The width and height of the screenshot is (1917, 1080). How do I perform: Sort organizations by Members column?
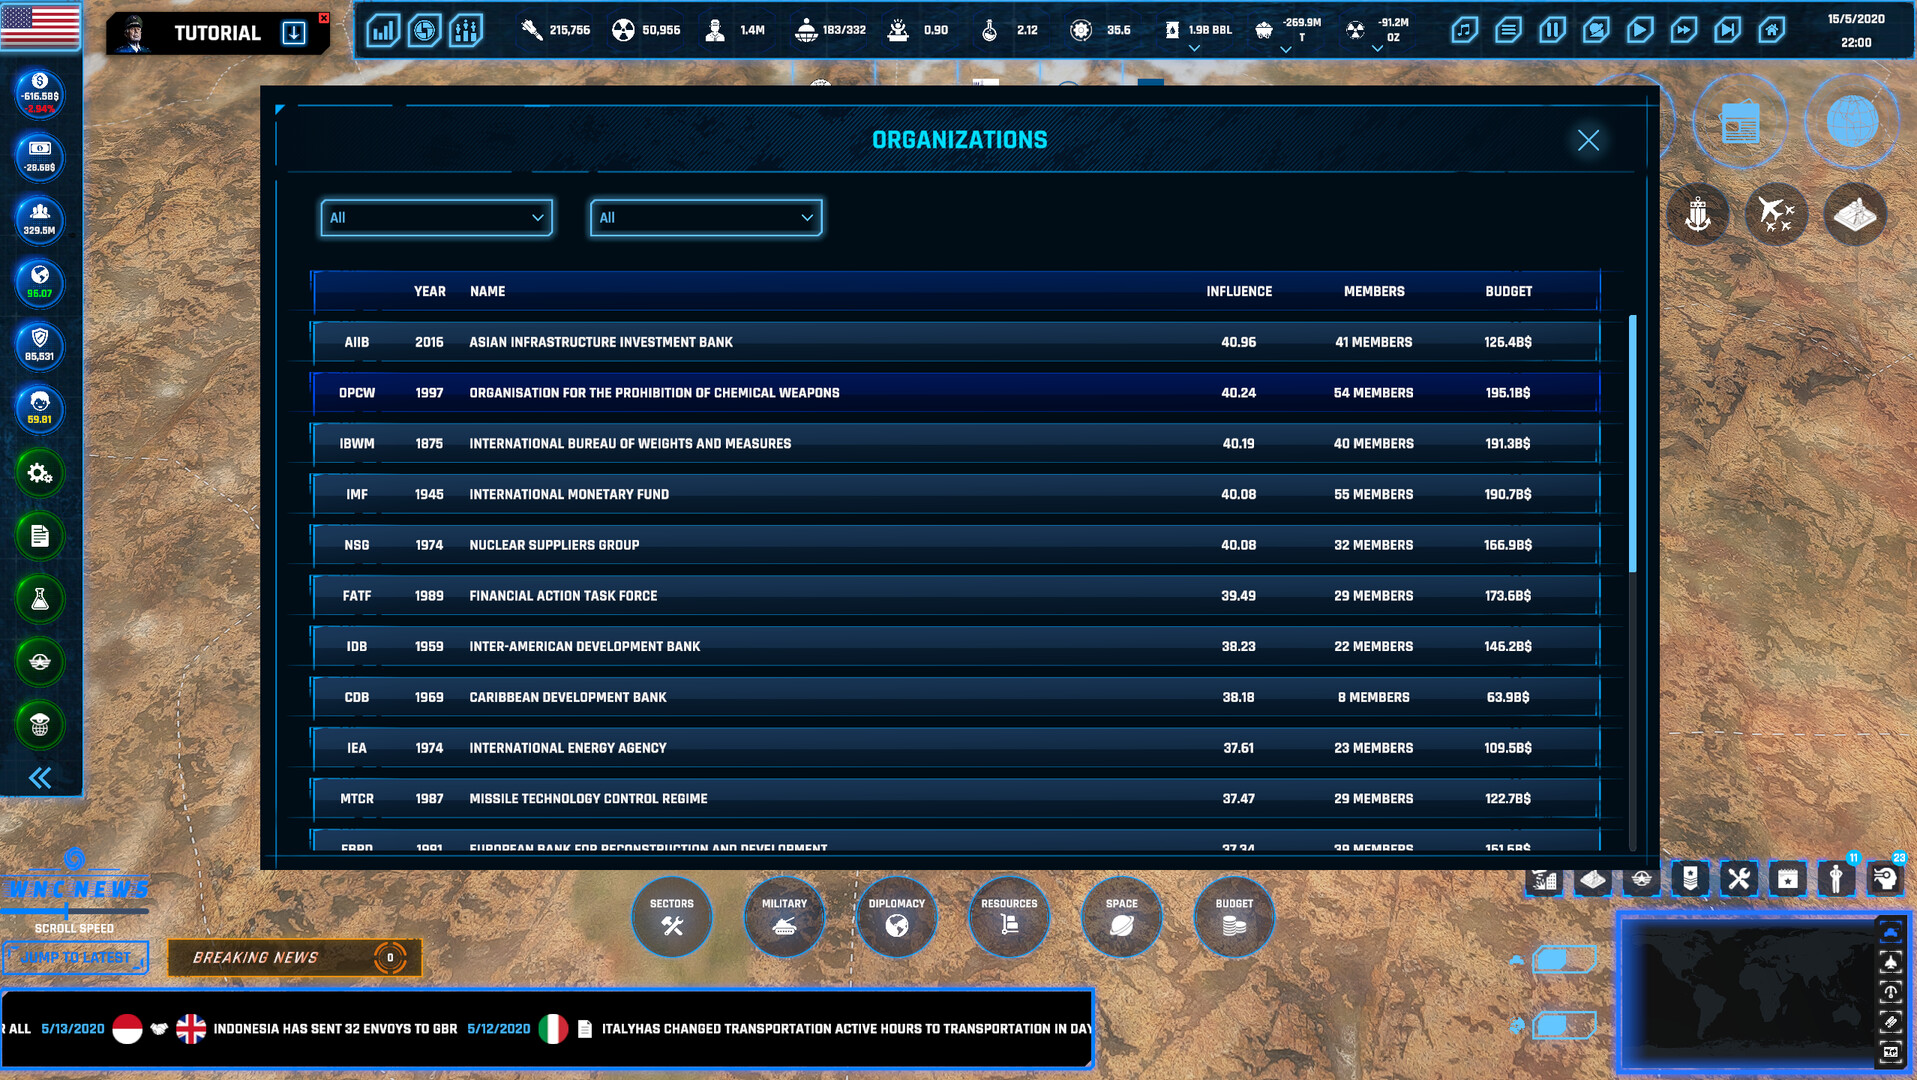click(1374, 291)
